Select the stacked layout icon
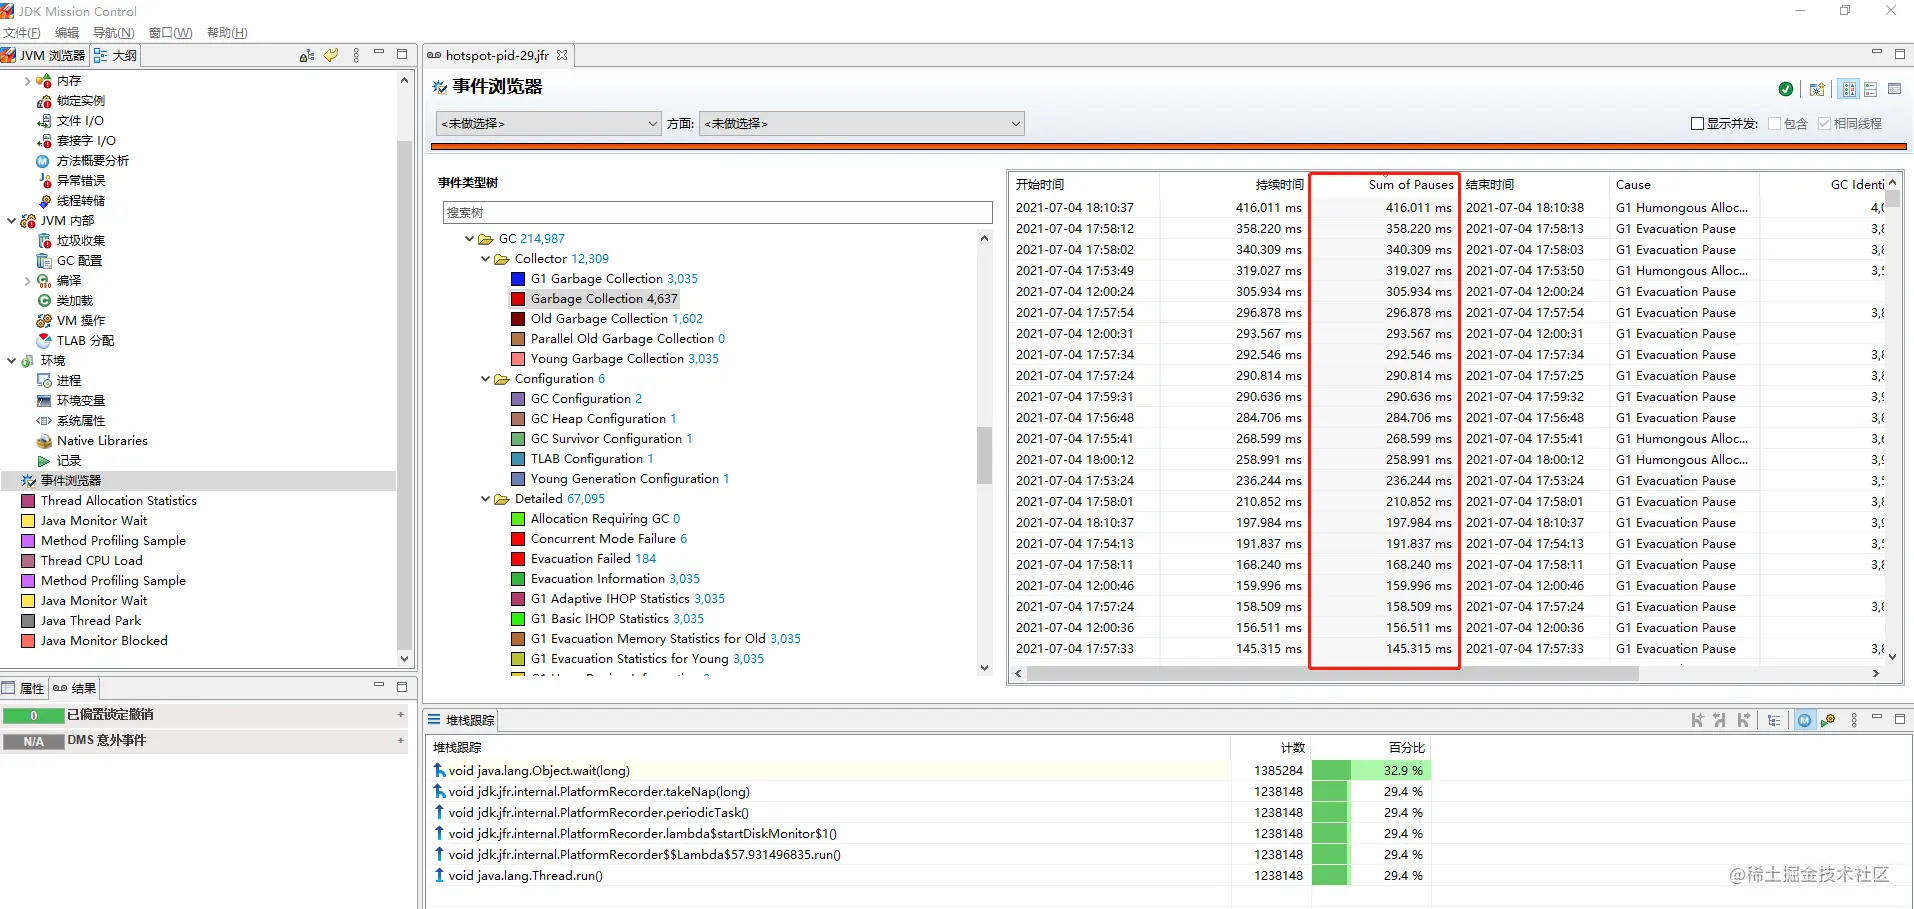Screen dimensions: 1914x909 (1871, 89)
